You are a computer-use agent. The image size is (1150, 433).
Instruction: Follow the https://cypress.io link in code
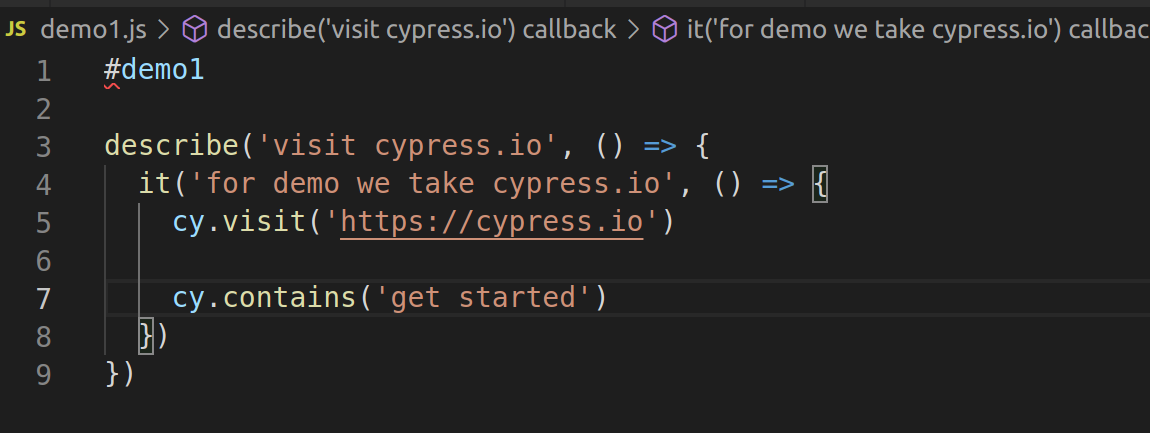pyautogui.click(x=491, y=221)
